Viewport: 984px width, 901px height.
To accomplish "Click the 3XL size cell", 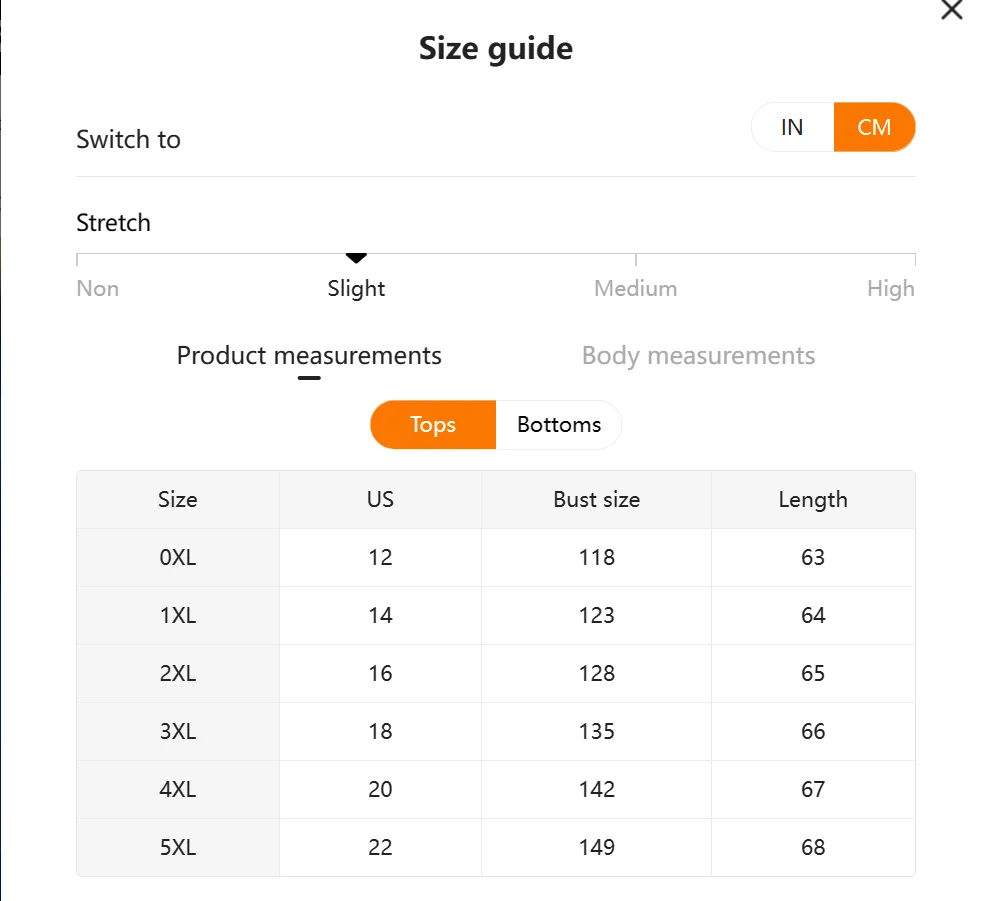I will [x=178, y=732].
